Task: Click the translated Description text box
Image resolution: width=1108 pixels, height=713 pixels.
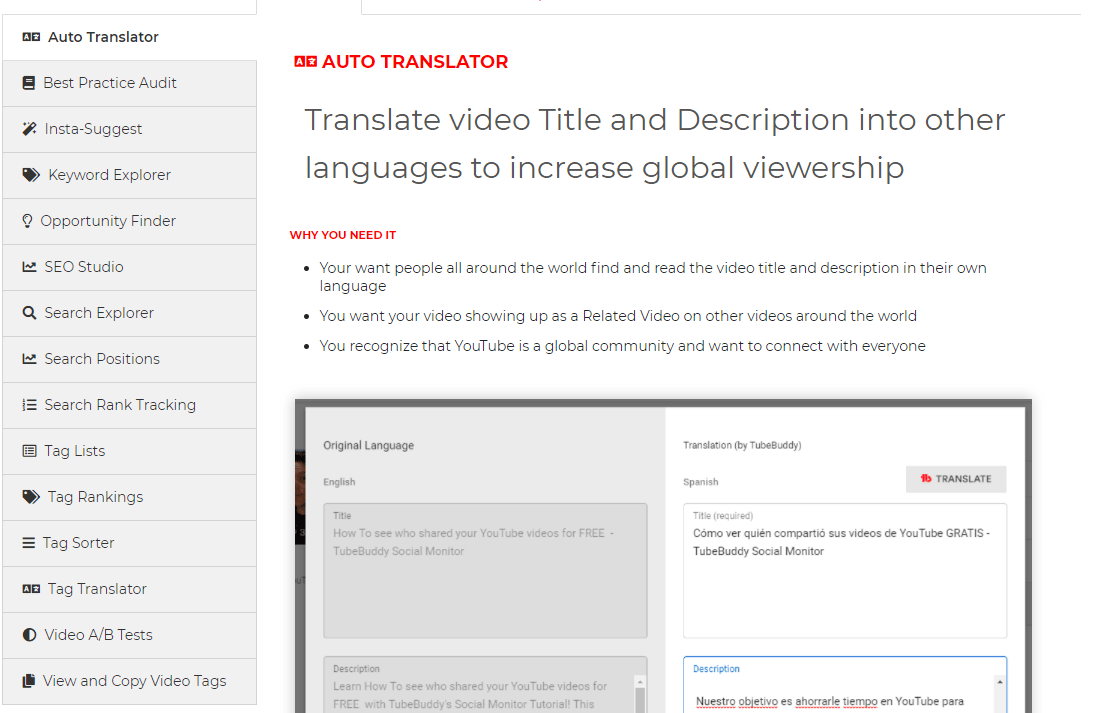Action: 838,695
